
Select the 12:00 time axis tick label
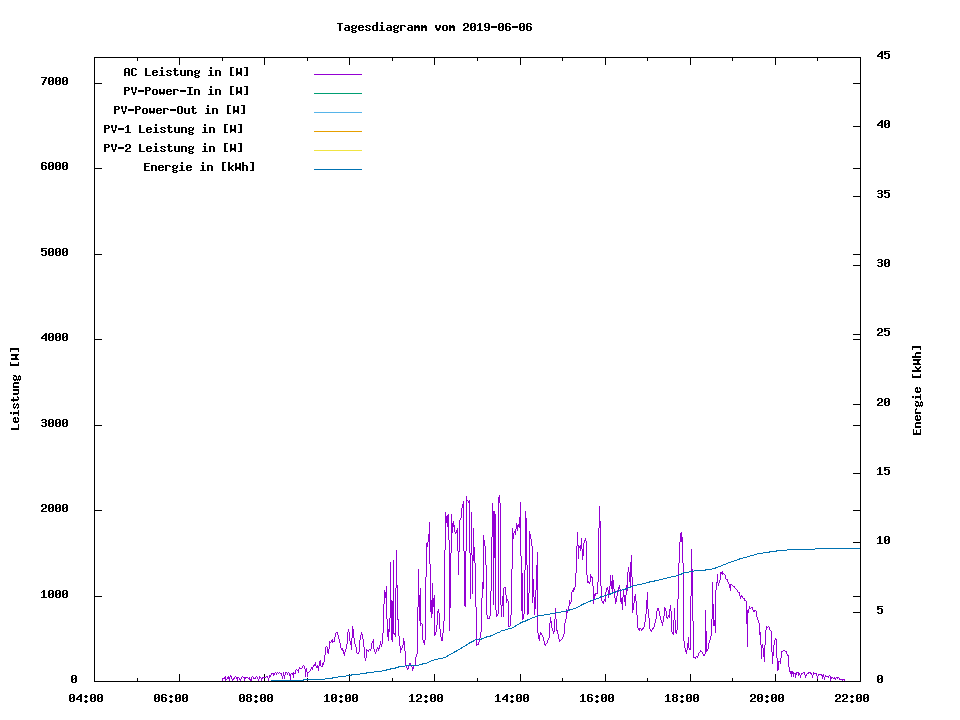click(426, 698)
